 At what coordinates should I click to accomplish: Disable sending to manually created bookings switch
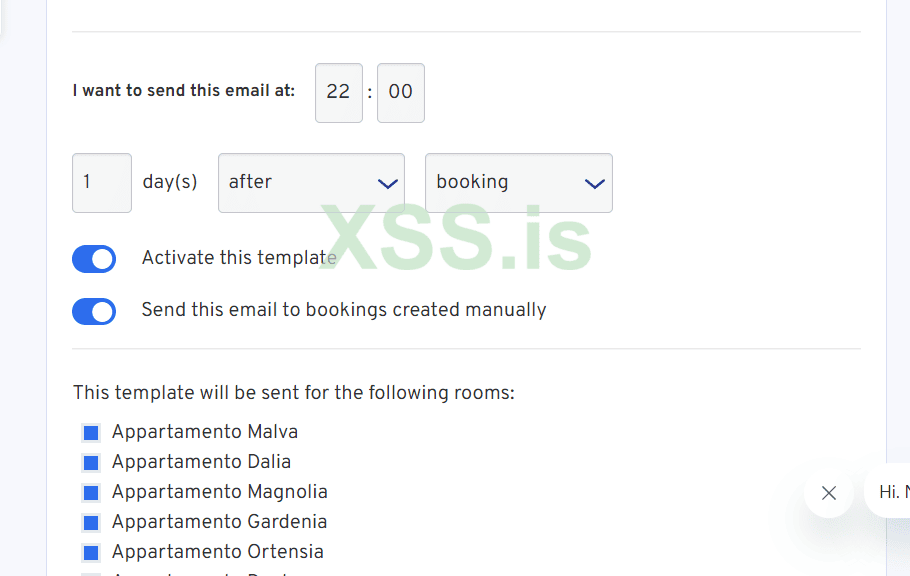click(x=94, y=311)
